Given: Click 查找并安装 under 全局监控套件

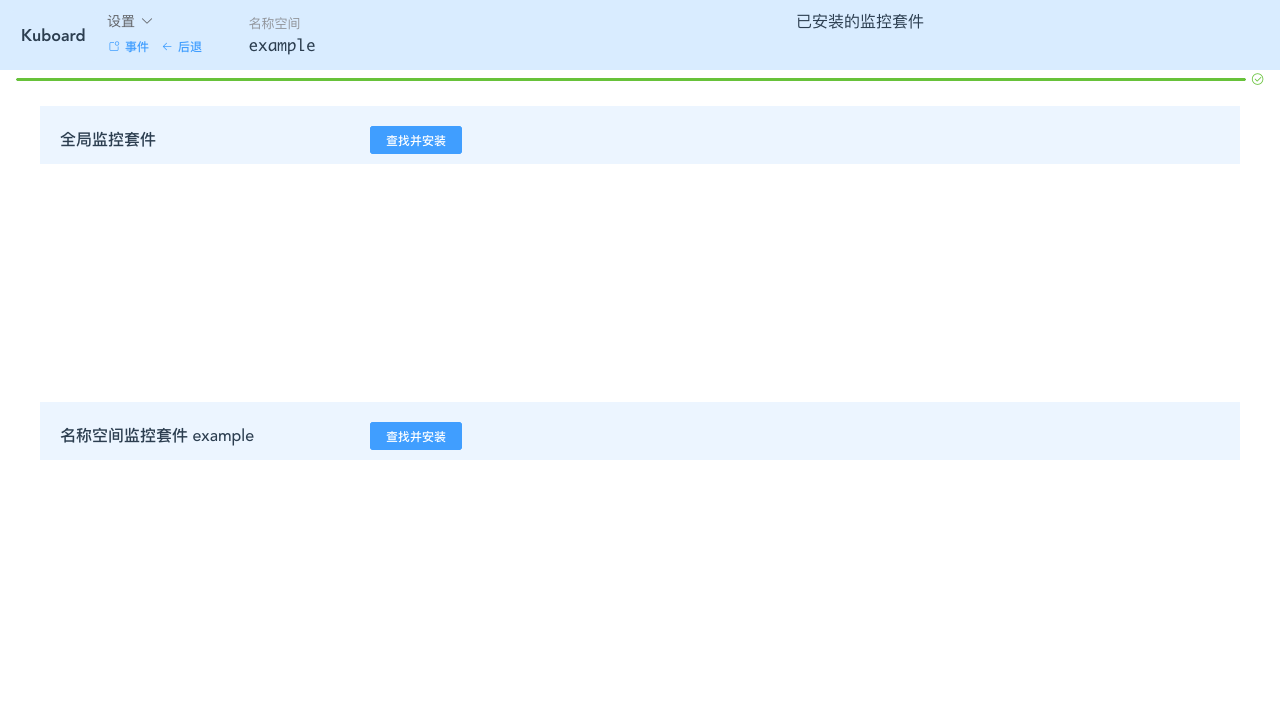Looking at the screenshot, I should click(416, 140).
